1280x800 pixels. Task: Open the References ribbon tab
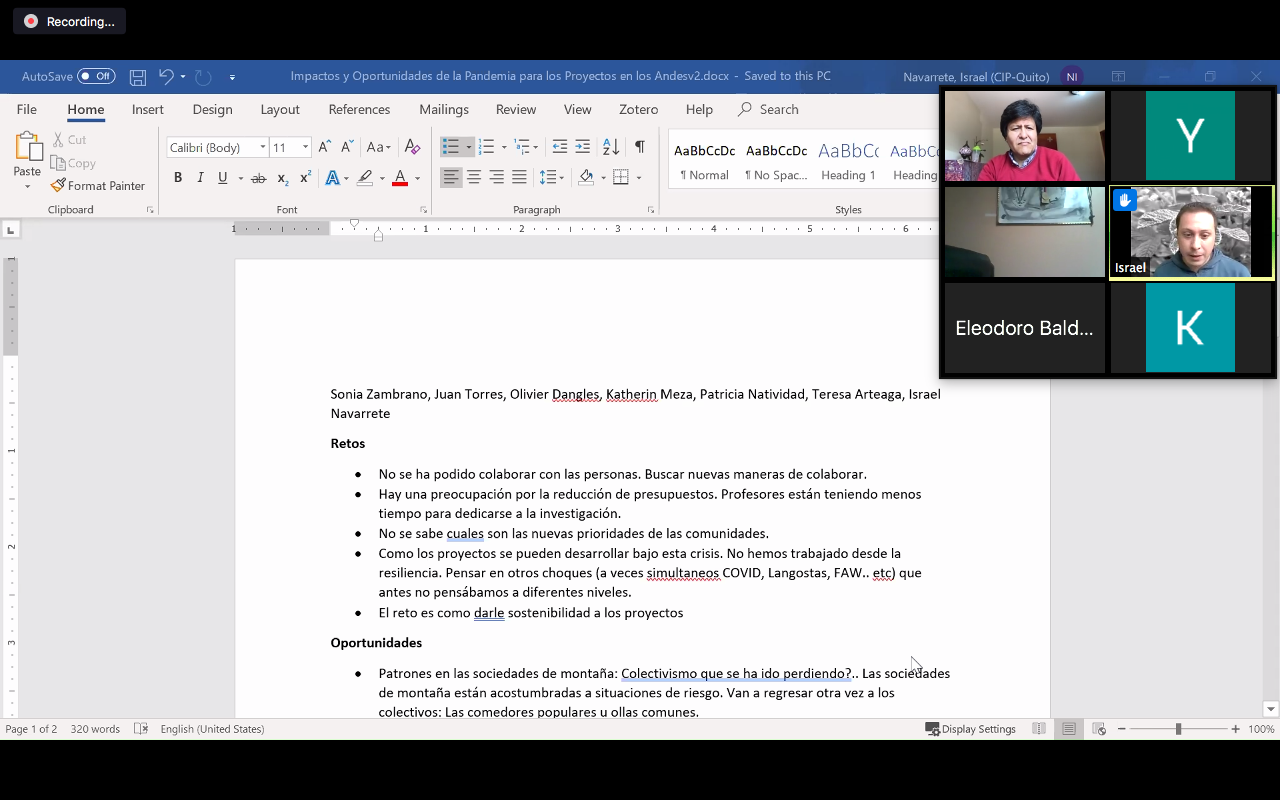[359, 110]
